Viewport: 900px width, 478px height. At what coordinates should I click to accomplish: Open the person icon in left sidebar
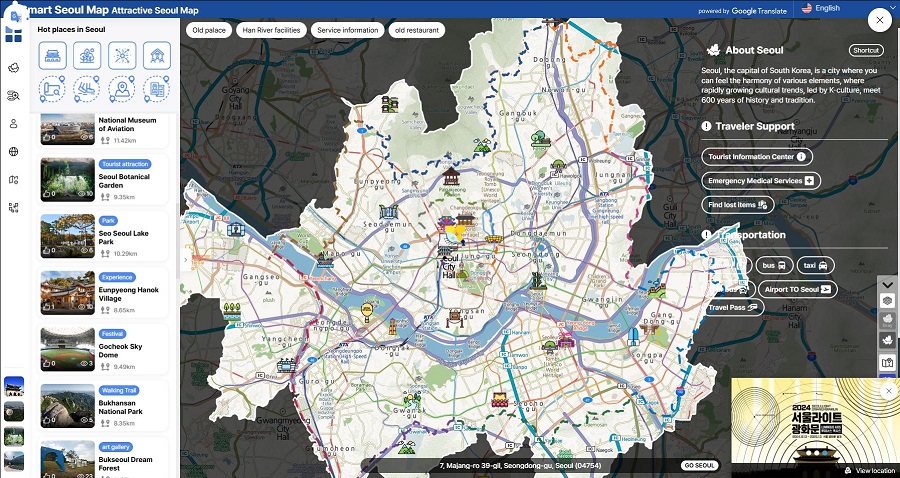click(13, 124)
